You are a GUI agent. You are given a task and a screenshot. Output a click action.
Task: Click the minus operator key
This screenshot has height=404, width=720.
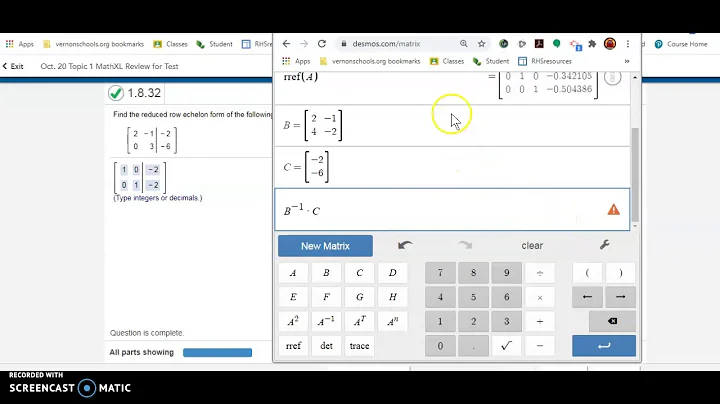tap(540, 346)
